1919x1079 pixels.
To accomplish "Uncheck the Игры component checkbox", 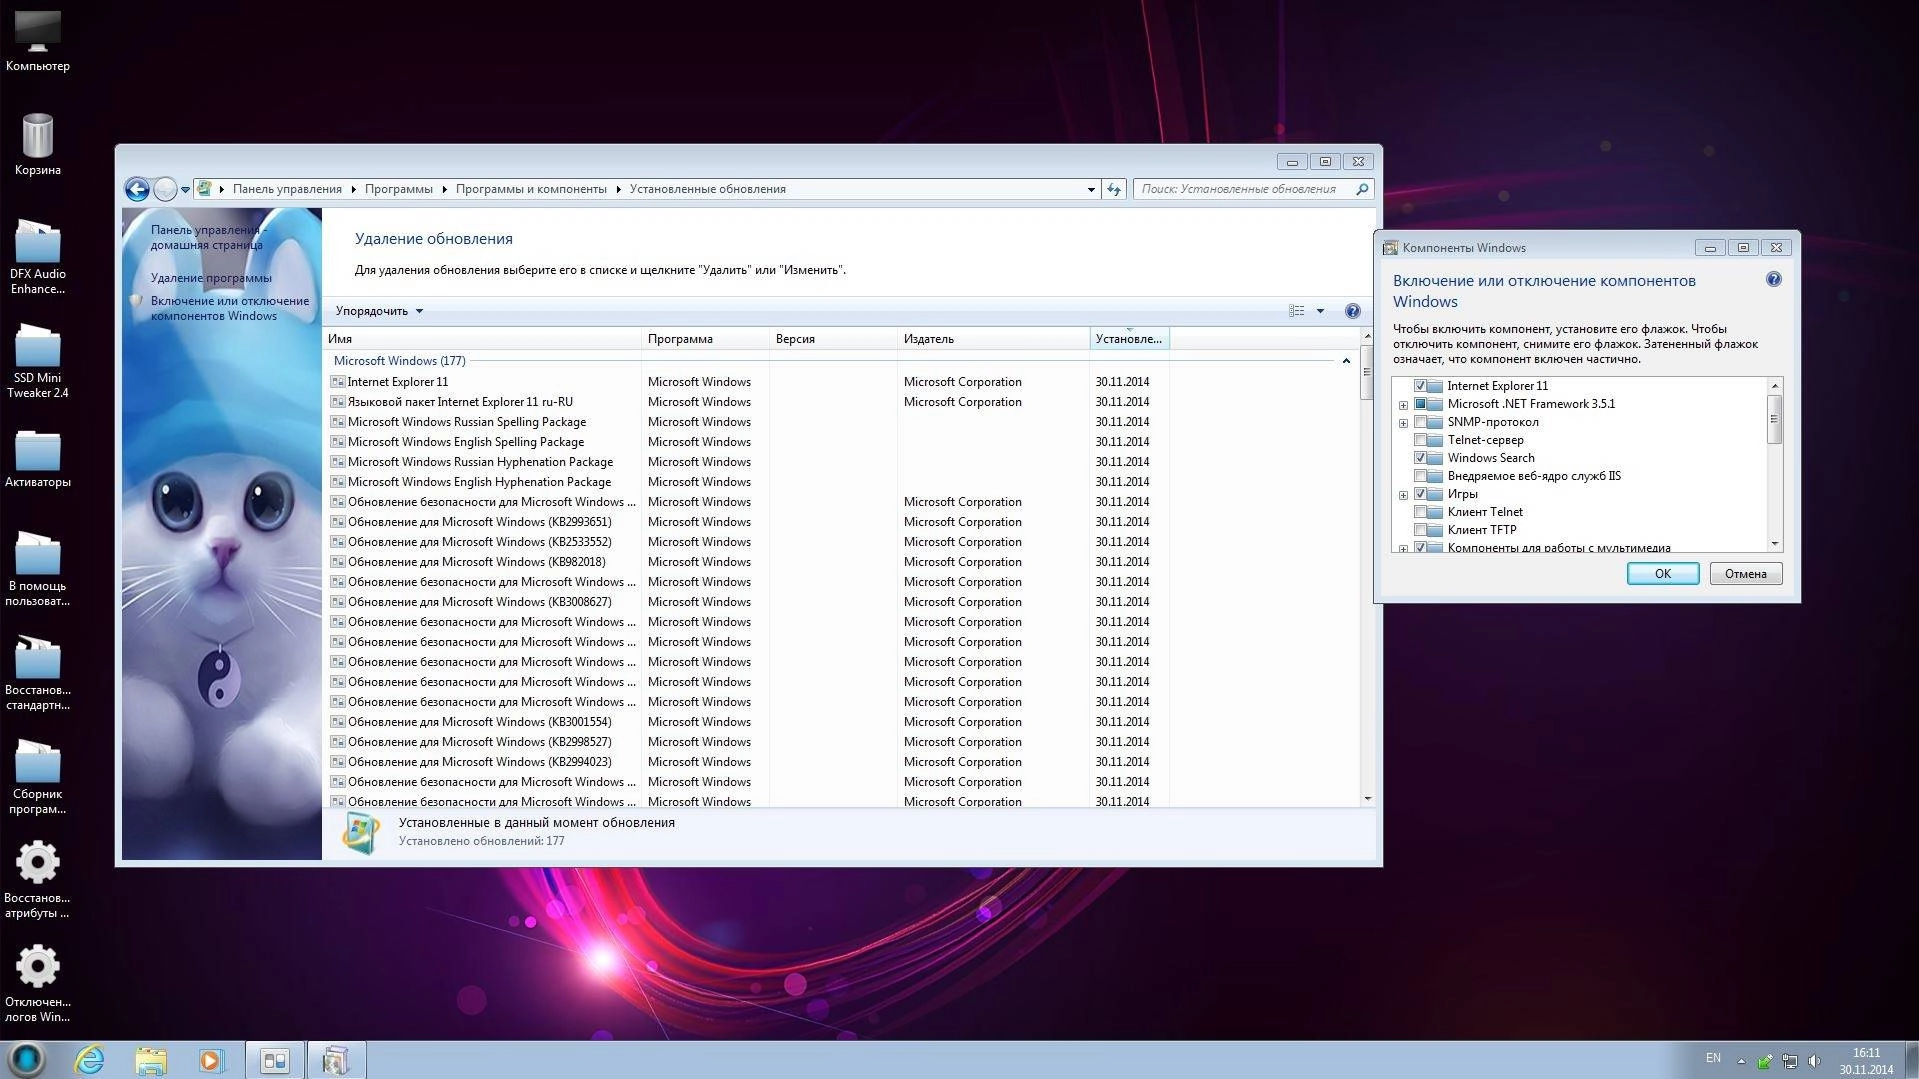I will (x=1420, y=494).
